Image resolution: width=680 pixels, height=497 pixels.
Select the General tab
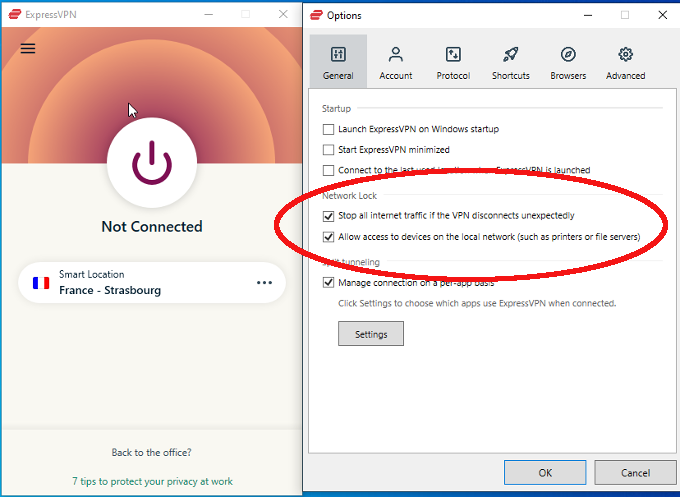(x=338, y=62)
